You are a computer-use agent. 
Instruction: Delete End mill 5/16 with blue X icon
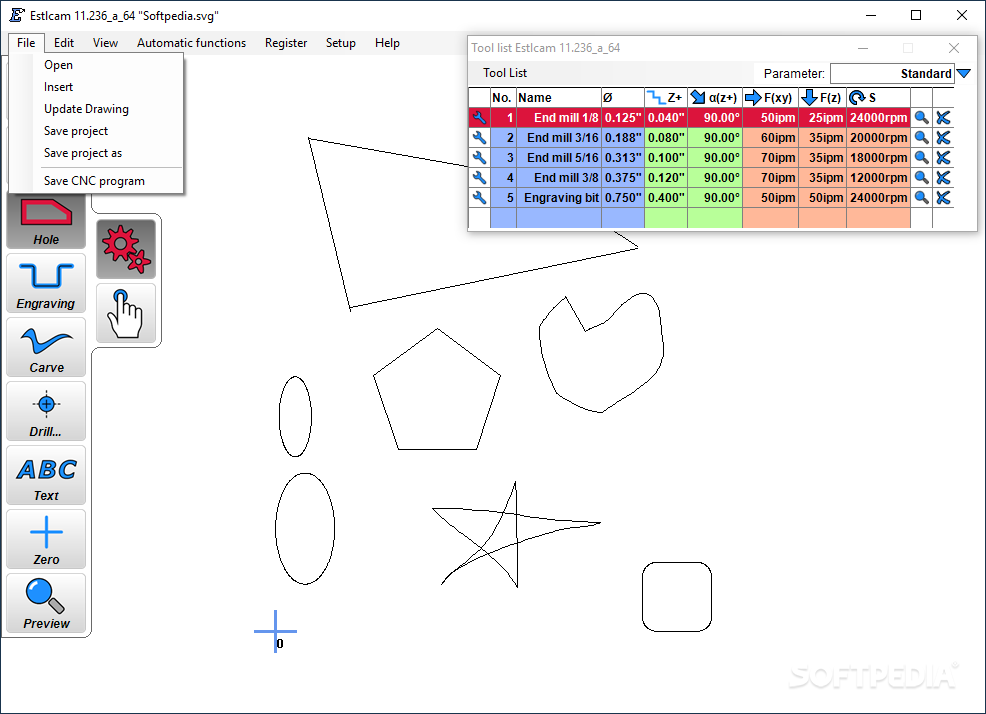click(943, 158)
